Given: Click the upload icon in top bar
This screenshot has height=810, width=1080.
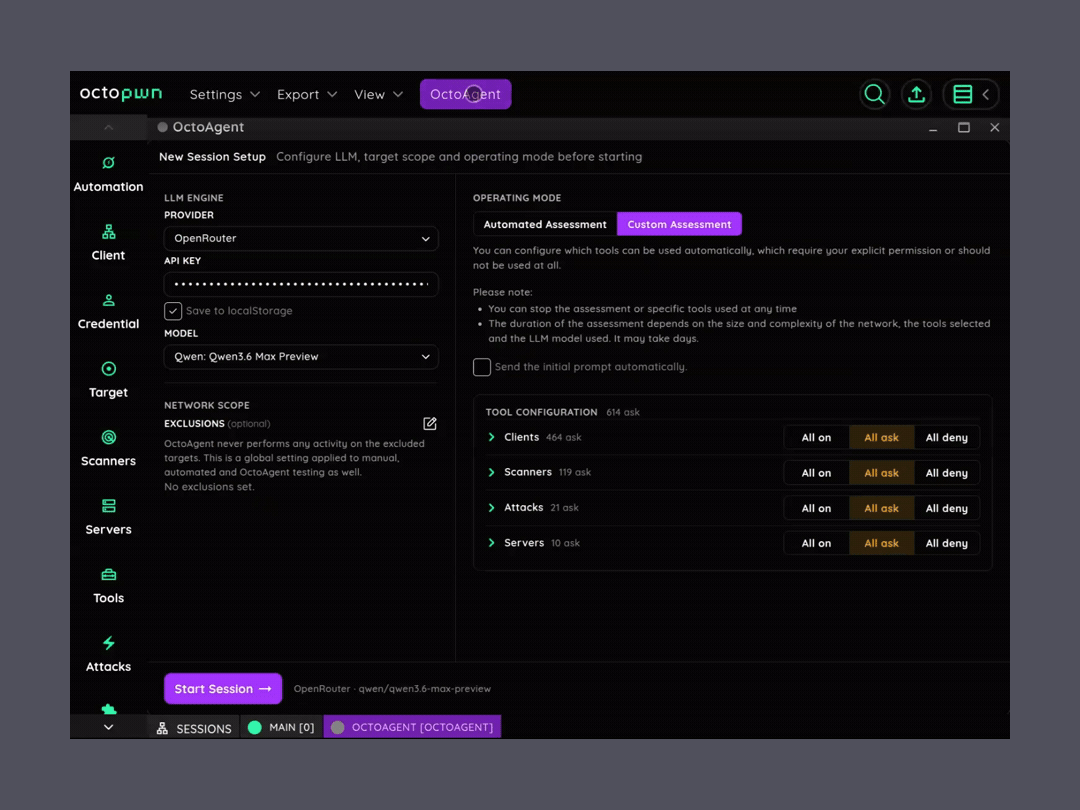Looking at the screenshot, I should (x=916, y=94).
